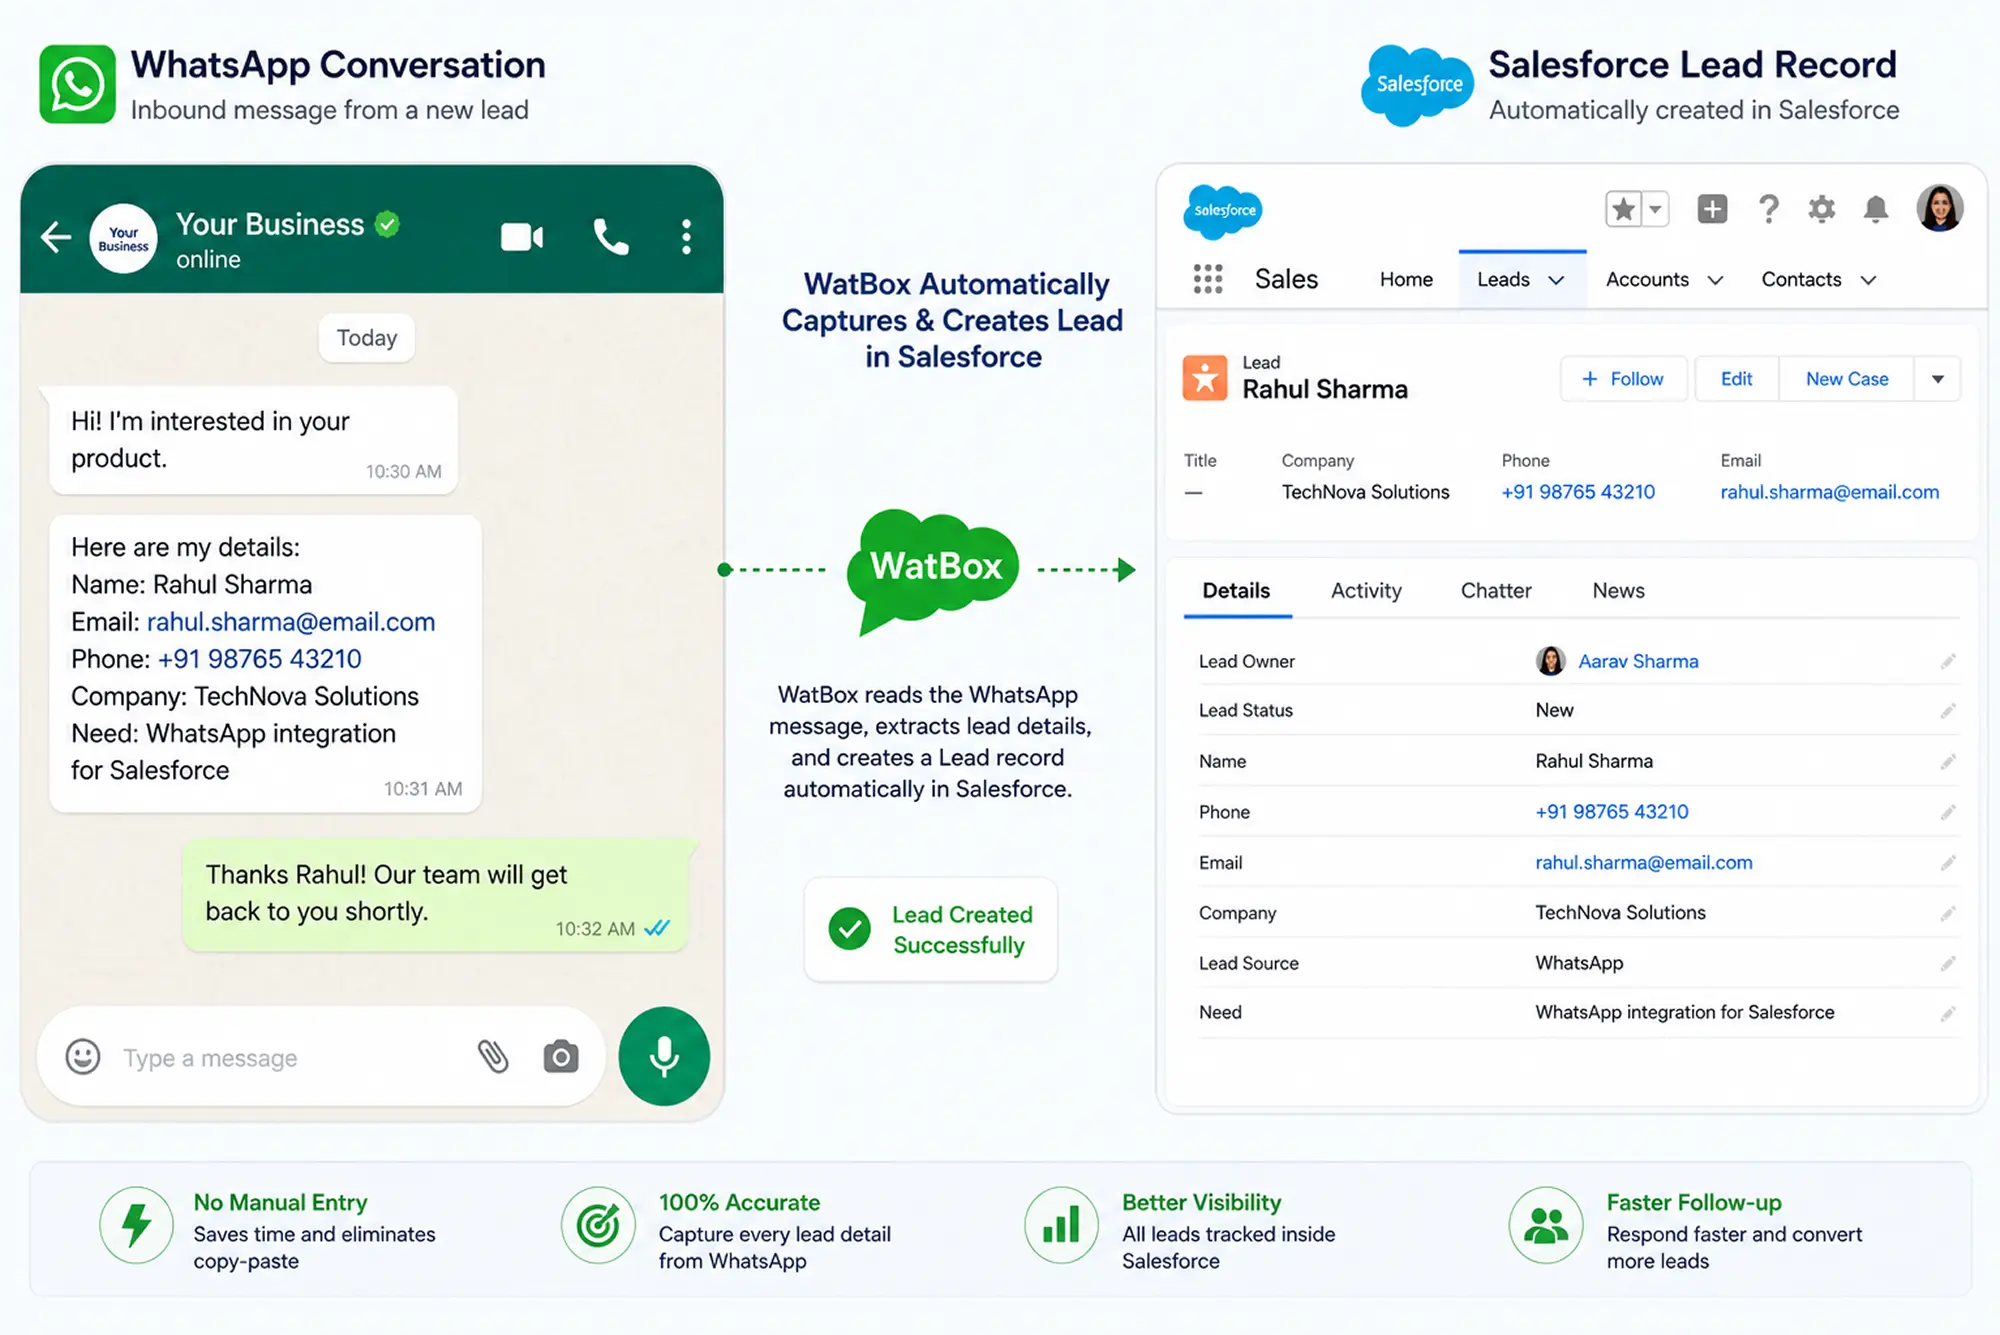The width and height of the screenshot is (2000, 1335).
Task: Tap the phone number link in chat message
Action: pos(260,659)
